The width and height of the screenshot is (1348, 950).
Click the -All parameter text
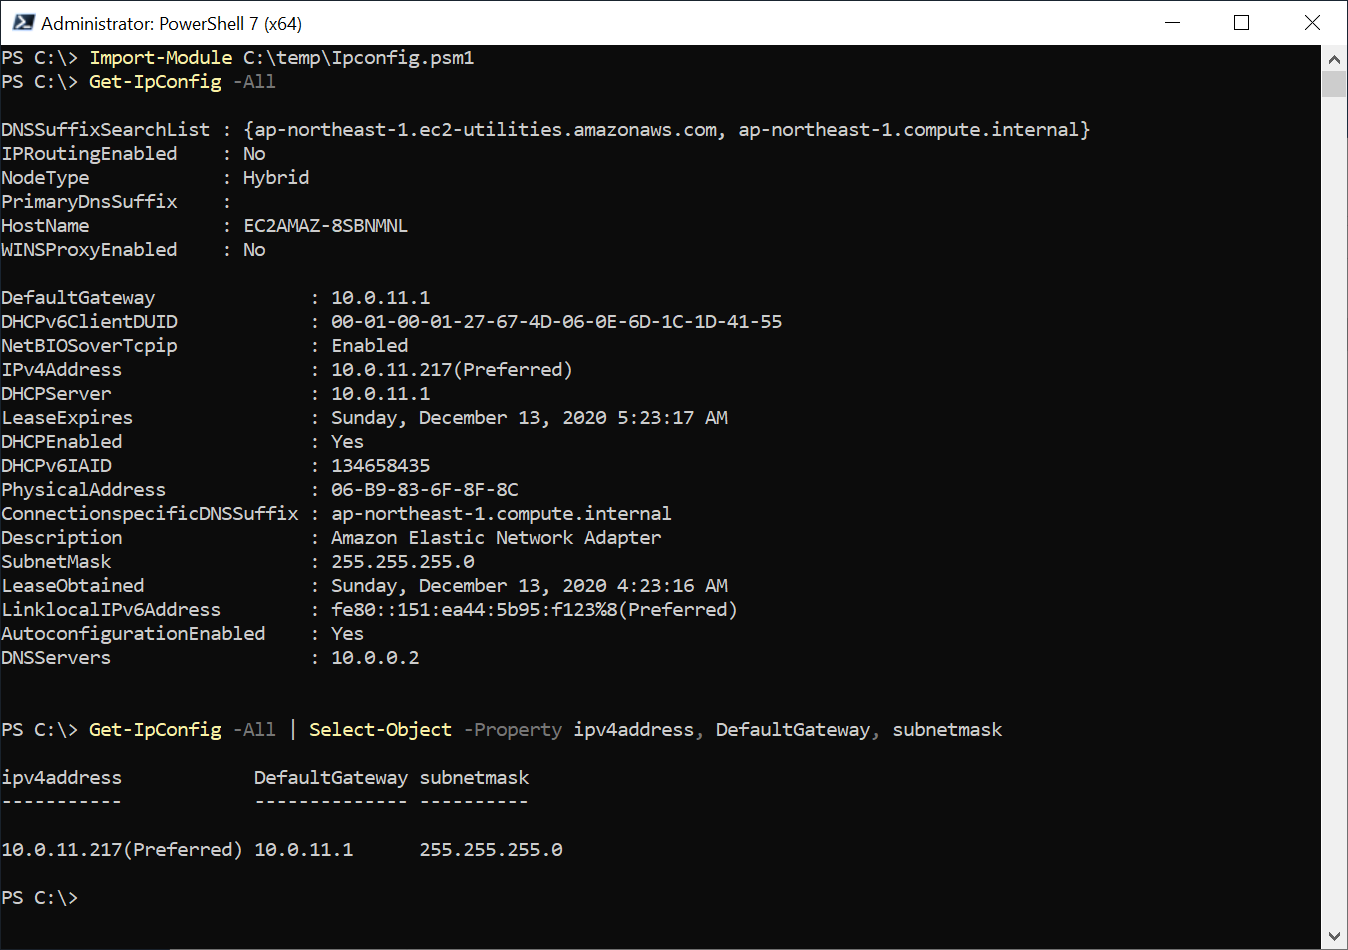click(x=254, y=81)
